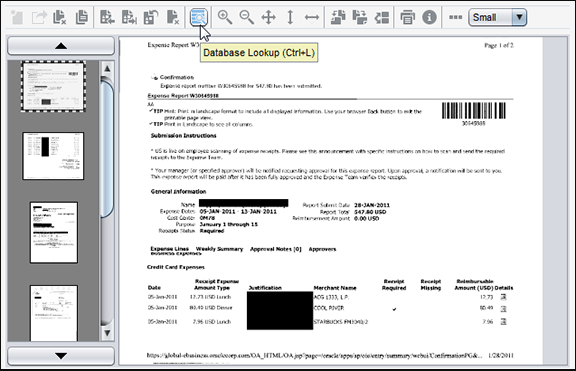Click 'STARBUCKS' merchant name row text
The image size is (576, 371).
pos(341,322)
